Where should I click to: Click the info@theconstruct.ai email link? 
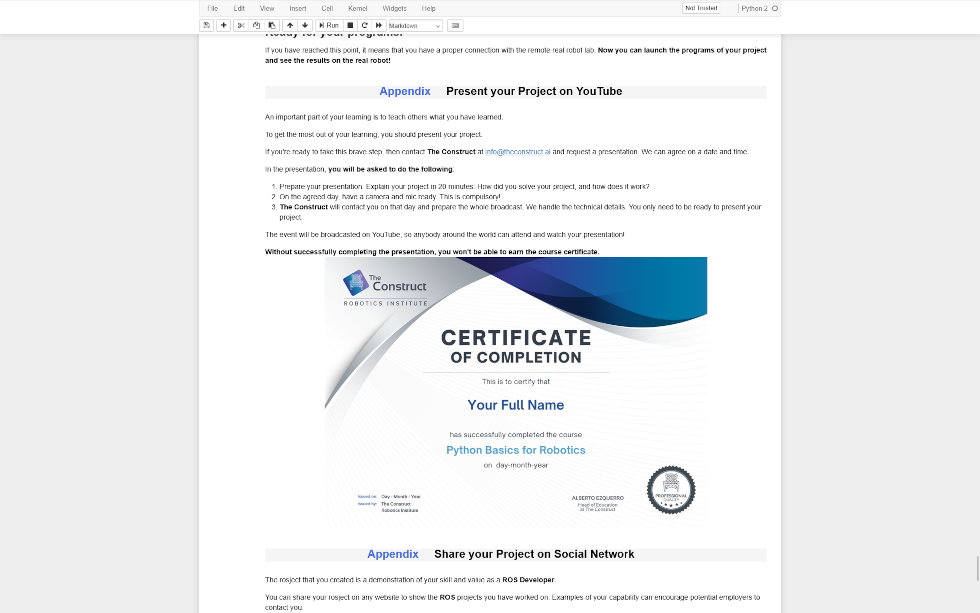click(x=518, y=152)
